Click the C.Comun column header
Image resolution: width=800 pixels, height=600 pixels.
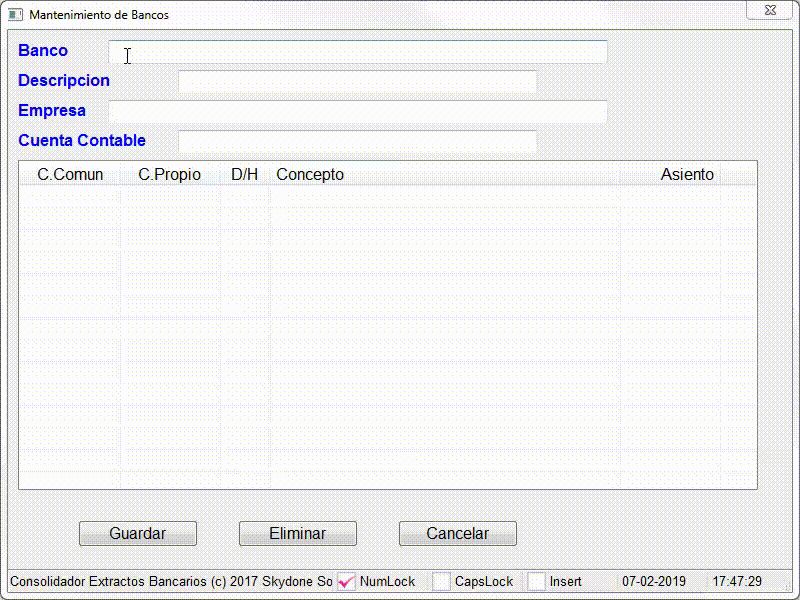[x=70, y=175]
